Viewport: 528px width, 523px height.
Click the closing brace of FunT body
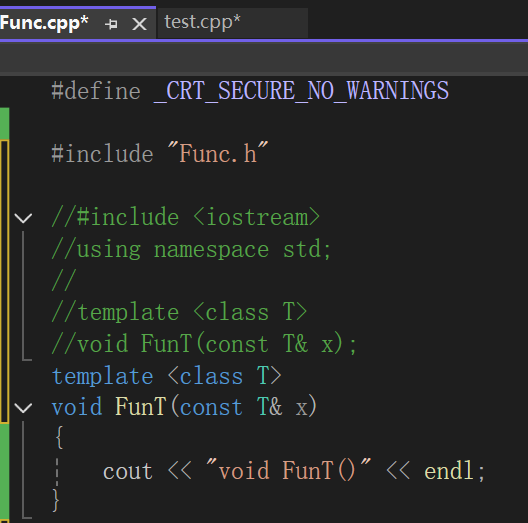(56, 500)
